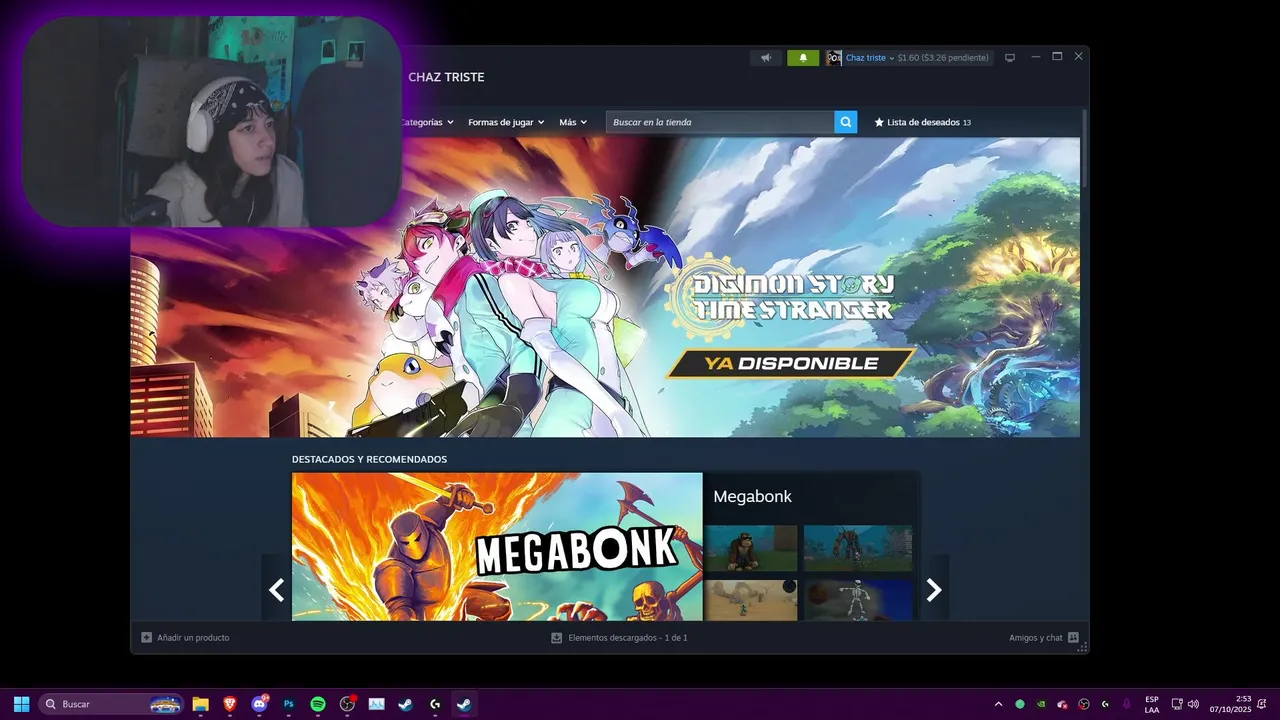Viewport: 1280px width, 720px height.
Task: Click the Digimon Story Time Stranger banner
Action: [x=605, y=287]
